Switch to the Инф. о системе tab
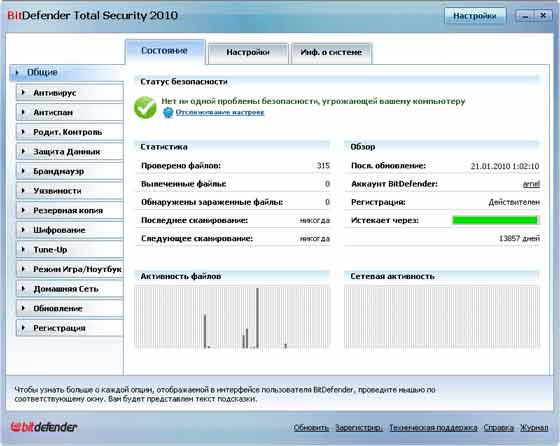Image resolution: width=560 pixels, height=446 pixels. point(331,53)
